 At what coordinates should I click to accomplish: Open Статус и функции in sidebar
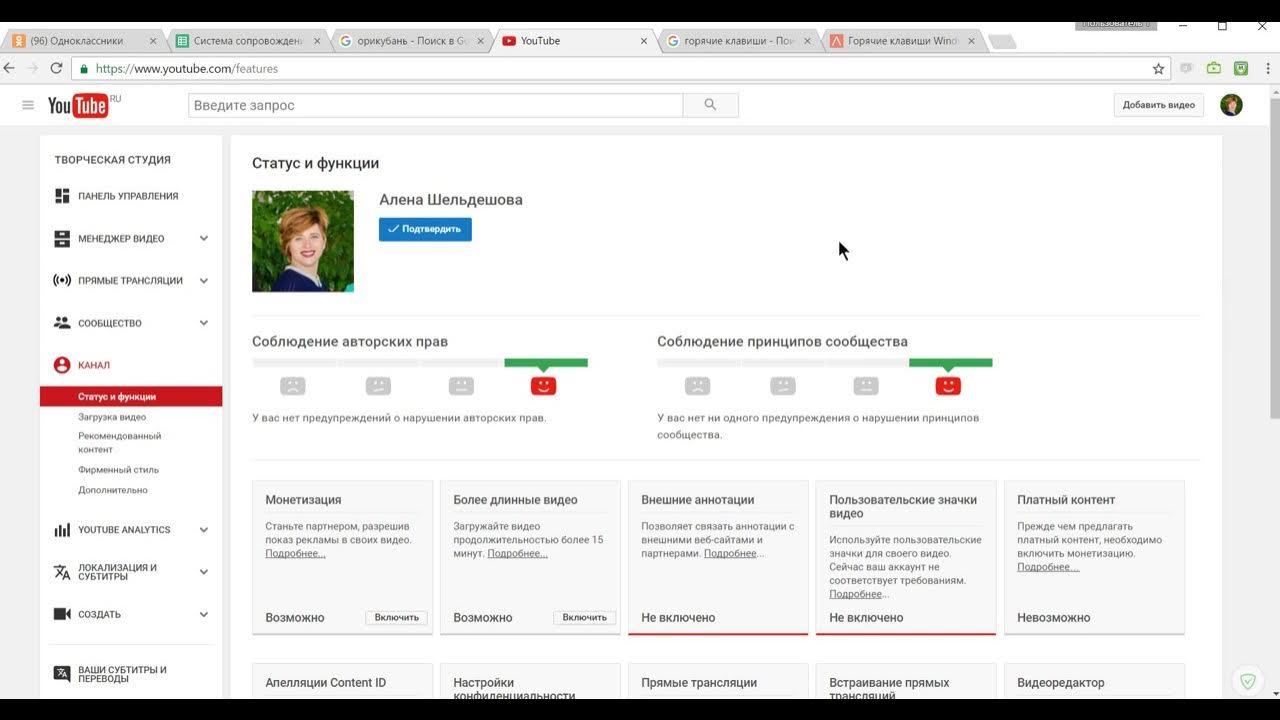coord(131,397)
